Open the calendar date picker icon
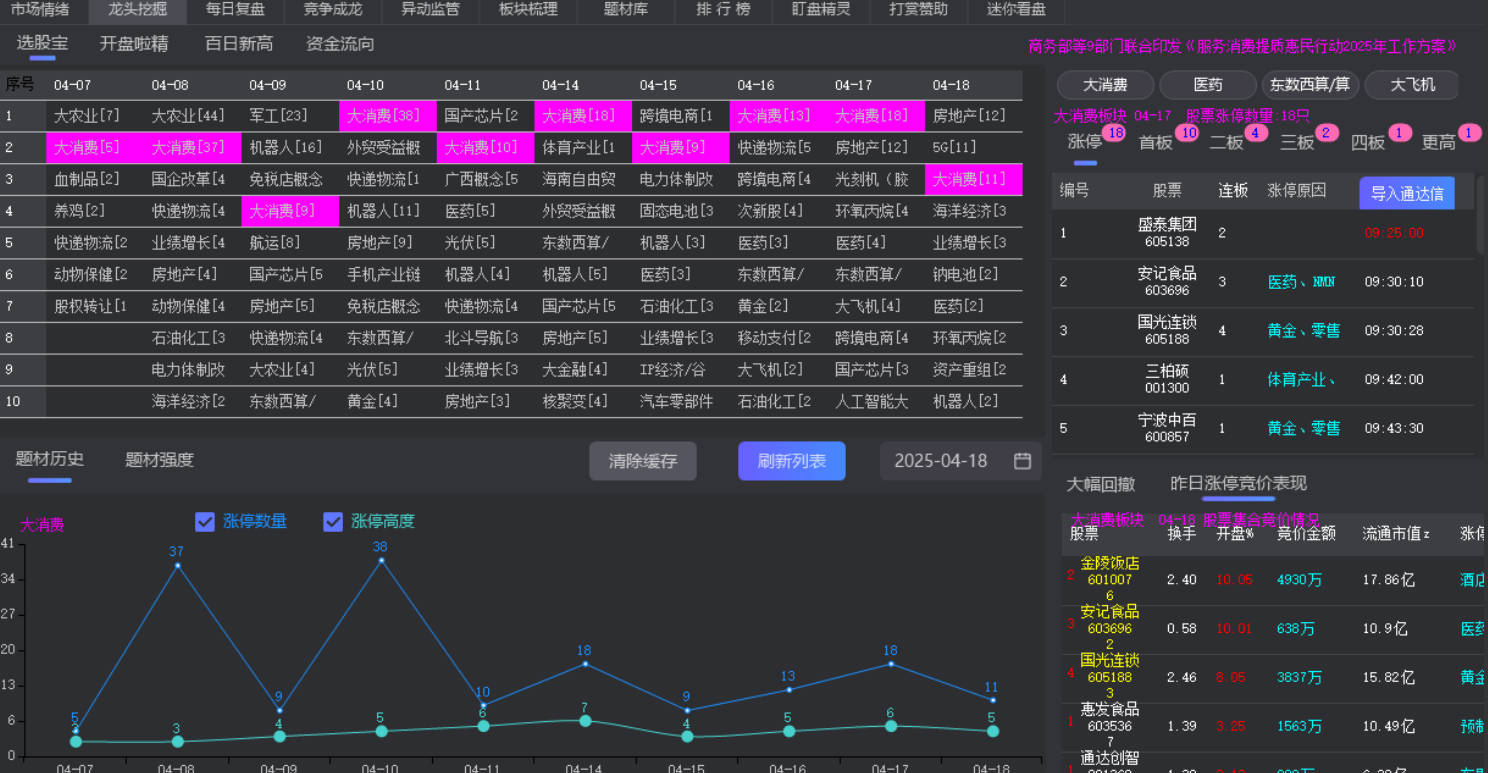Image resolution: width=1488 pixels, height=773 pixels. 1022,461
